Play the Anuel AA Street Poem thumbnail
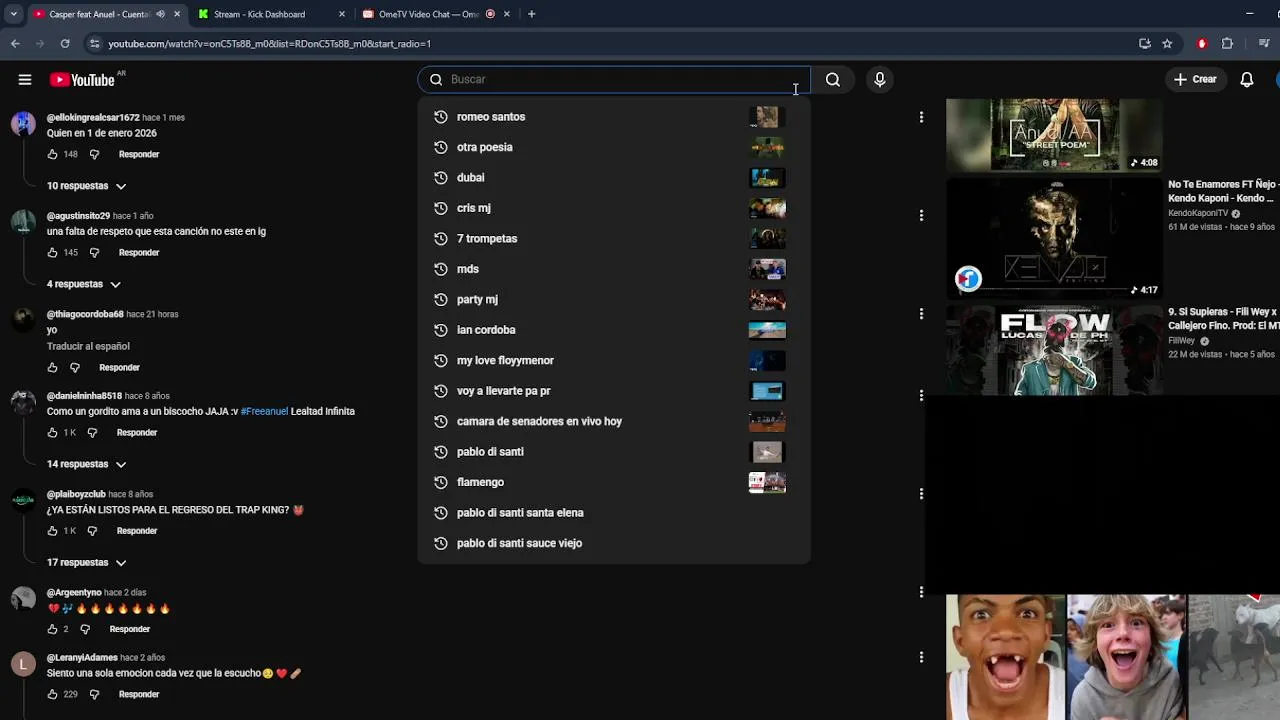The width and height of the screenshot is (1280, 720). pyautogui.click(x=1054, y=135)
